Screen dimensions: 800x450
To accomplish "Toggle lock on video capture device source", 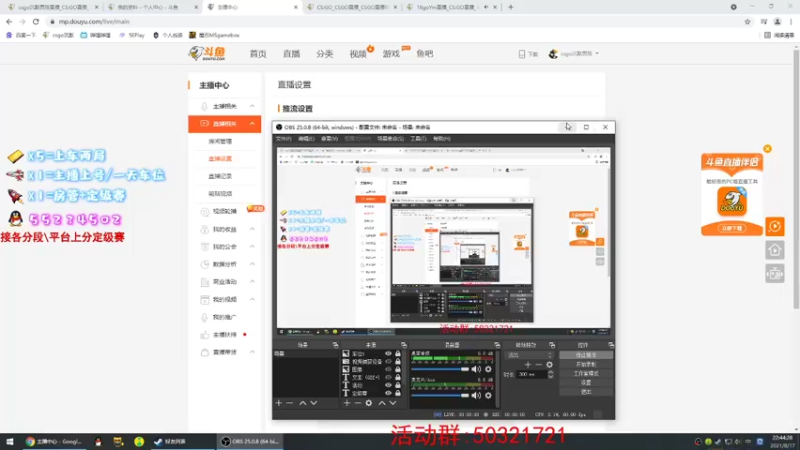I will [x=398, y=361].
